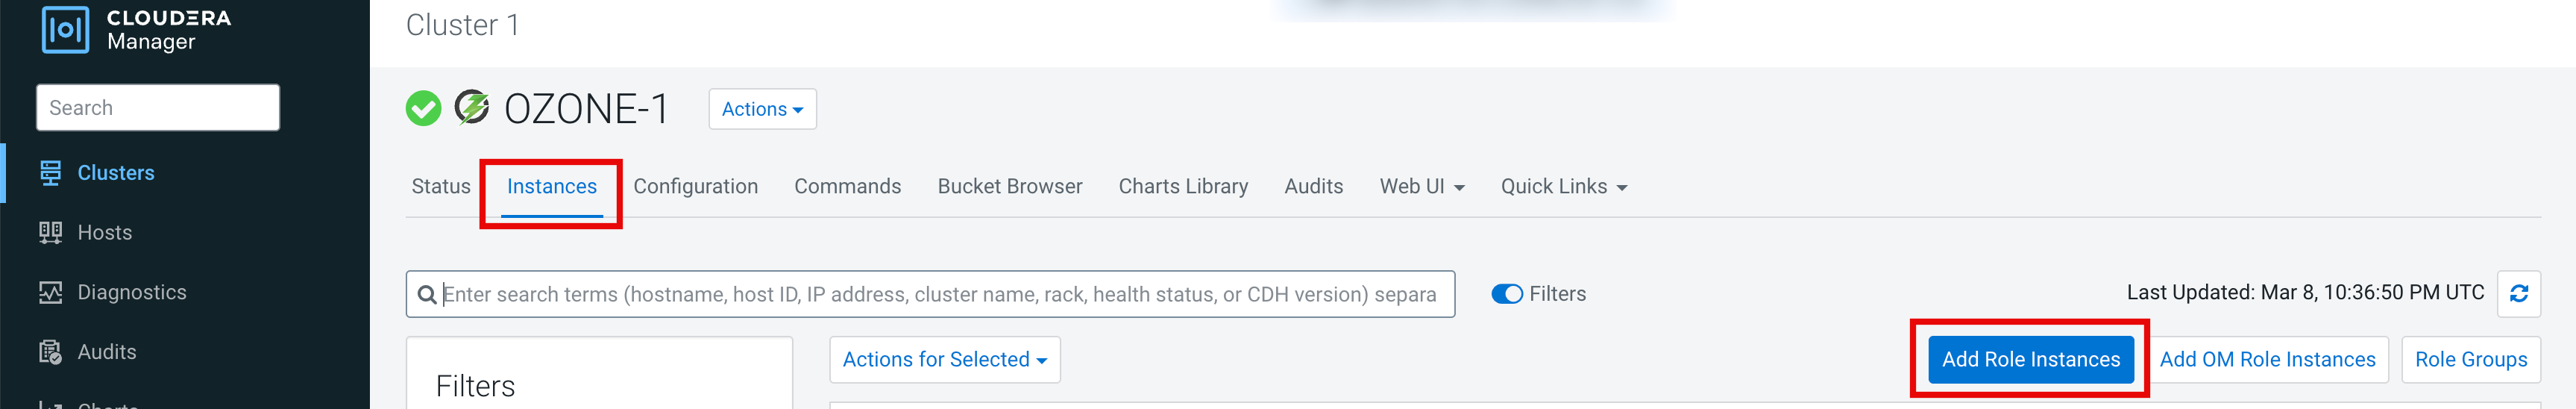Screen dimensions: 2576x409
Task: Click the Hosts sidebar icon
Action: [x=50, y=233]
